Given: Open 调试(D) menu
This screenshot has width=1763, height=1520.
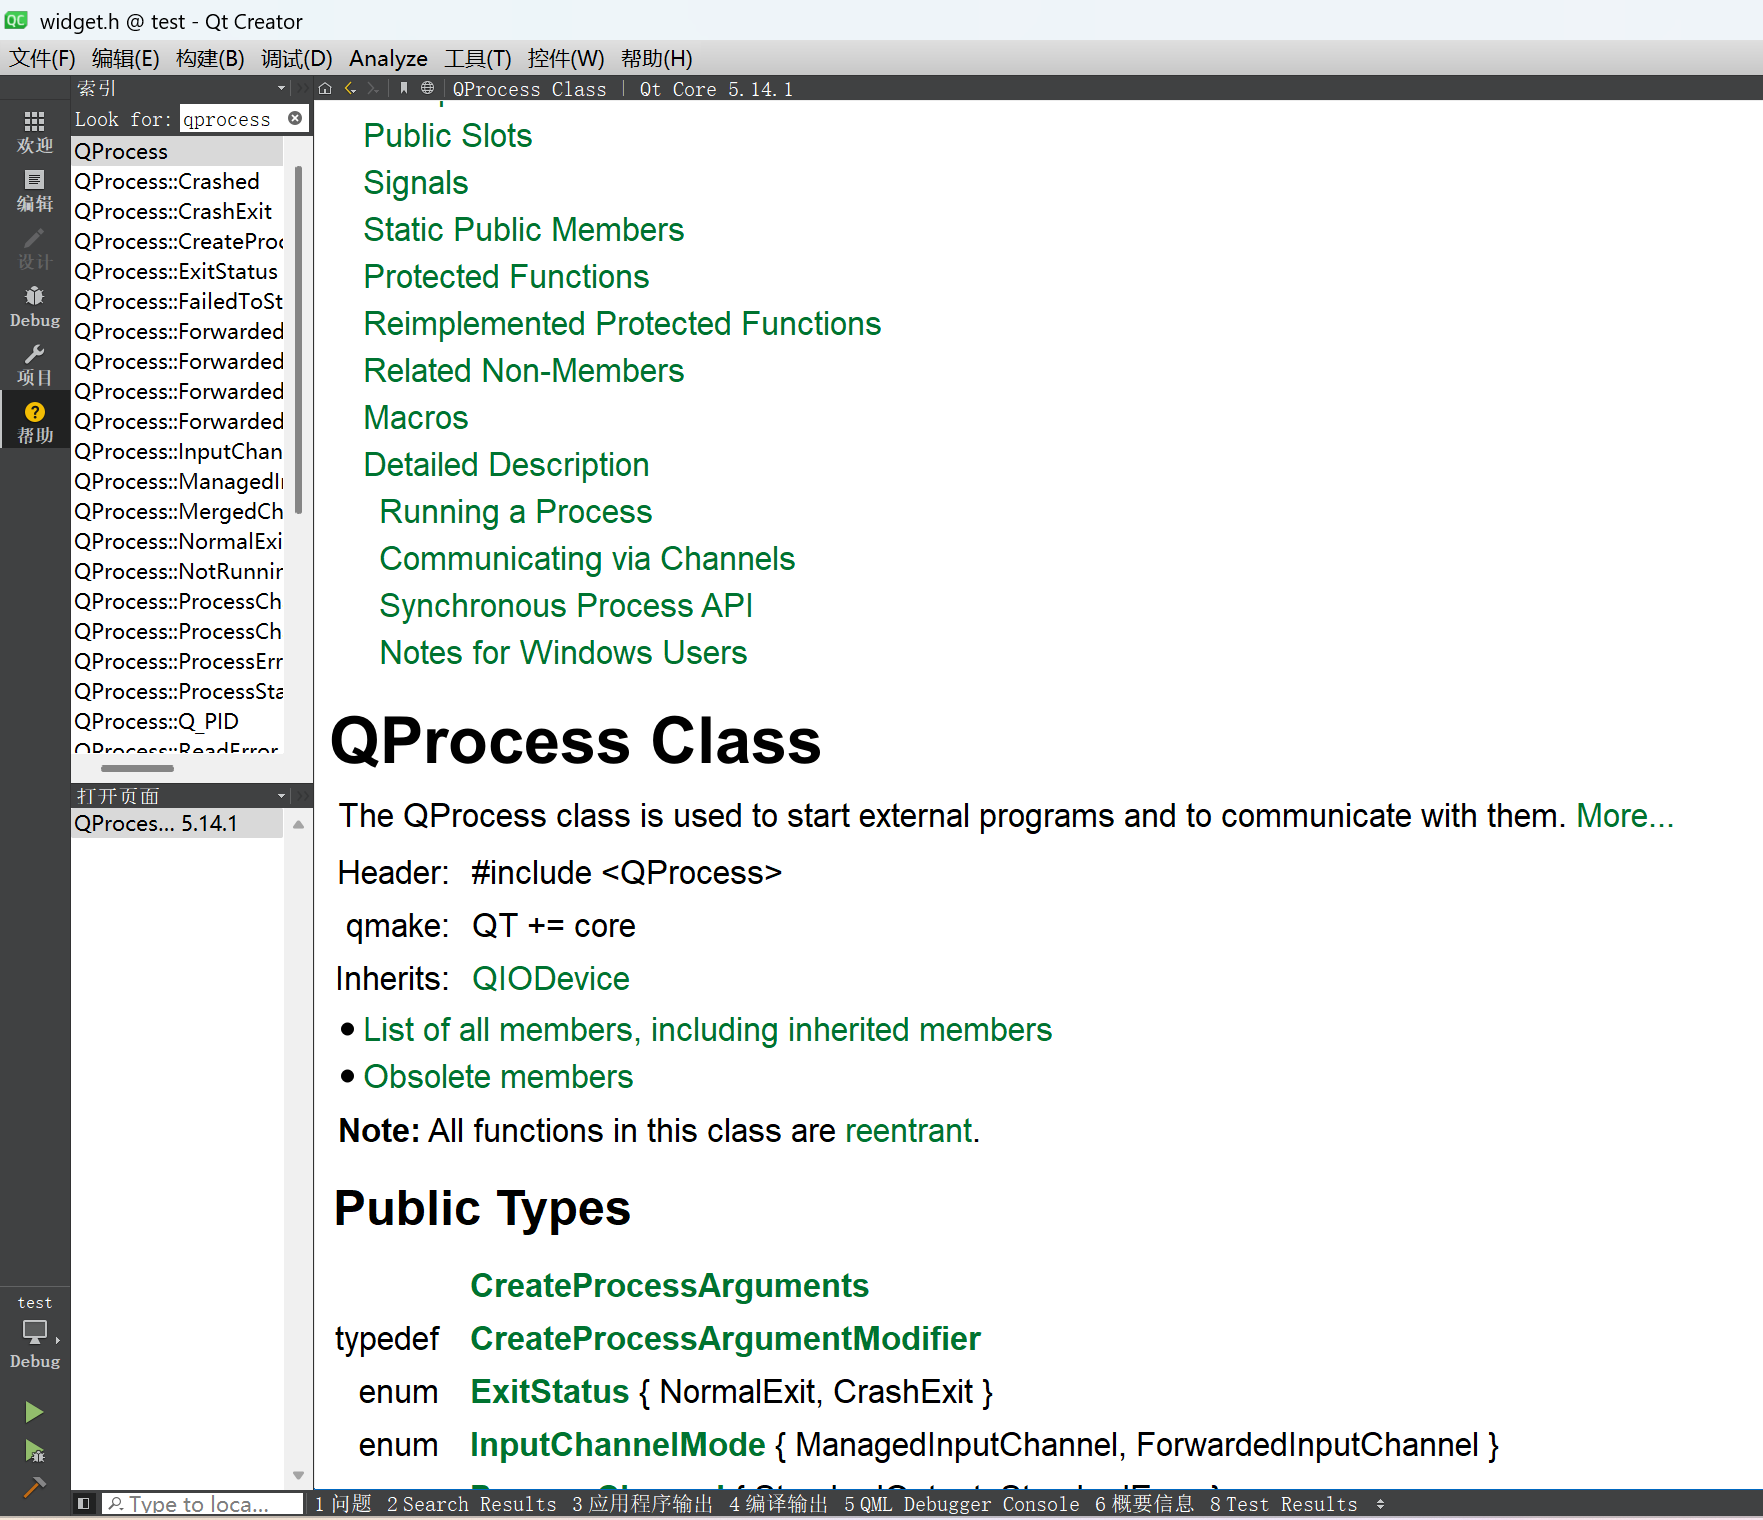Looking at the screenshot, I should point(297,58).
